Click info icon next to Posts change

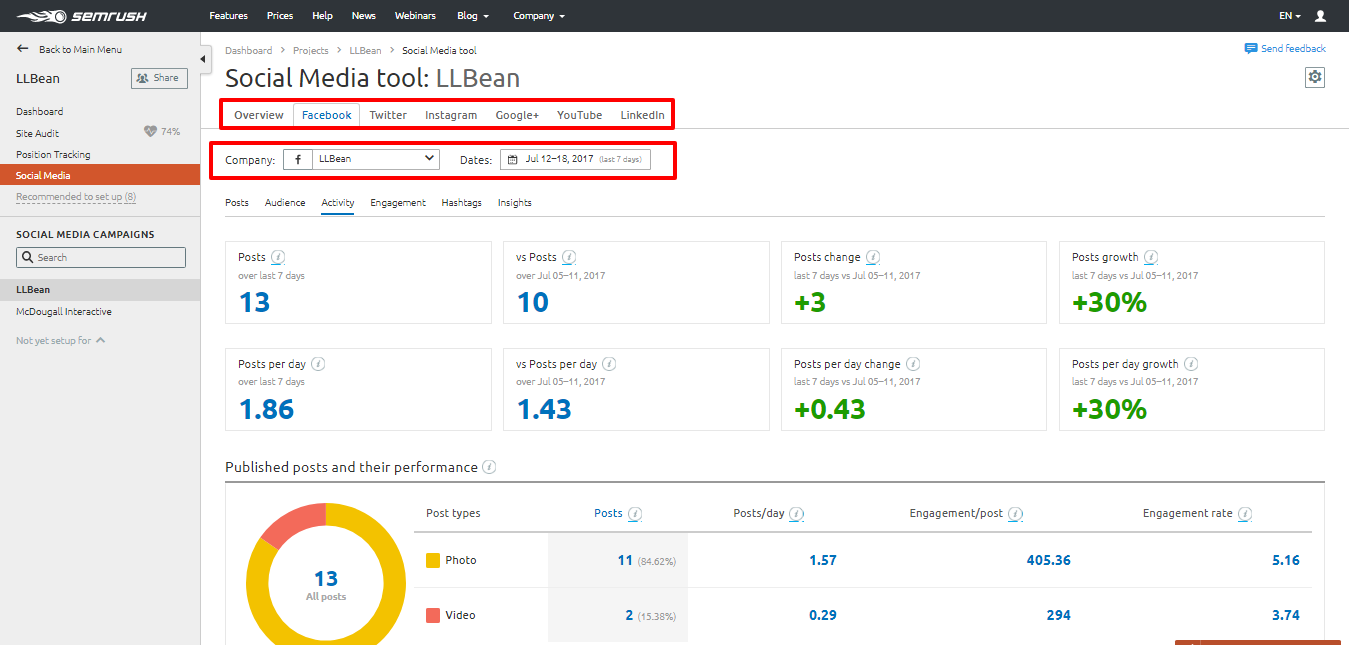coord(872,257)
